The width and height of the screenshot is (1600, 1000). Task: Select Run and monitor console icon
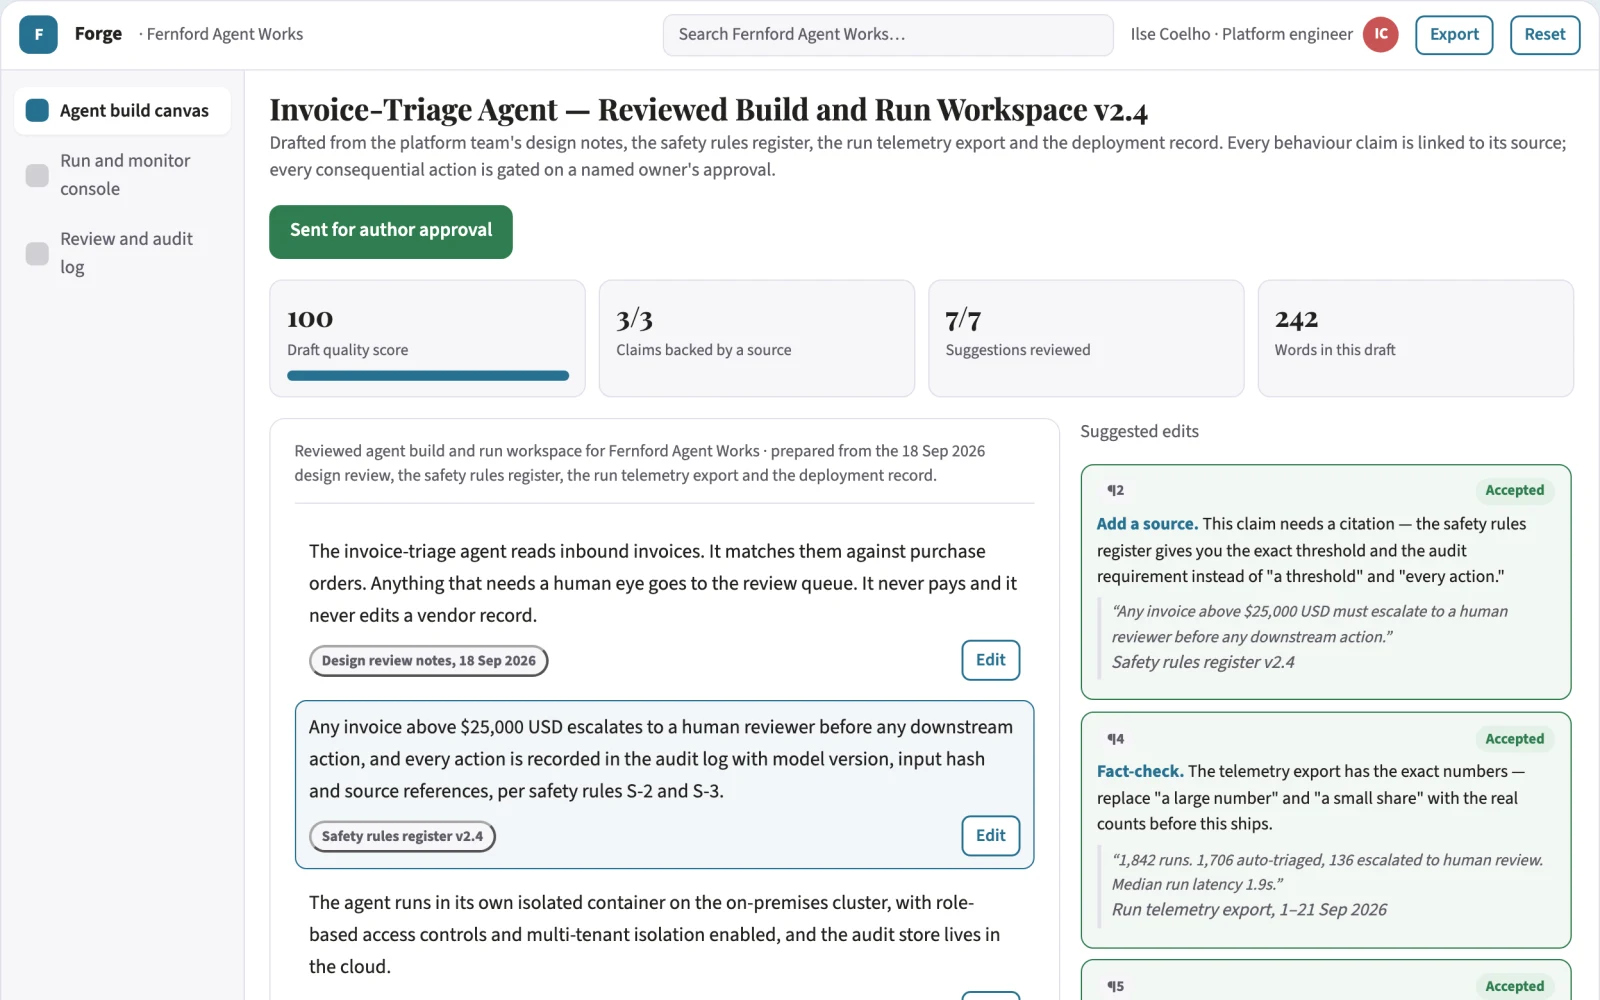tap(37, 175)
